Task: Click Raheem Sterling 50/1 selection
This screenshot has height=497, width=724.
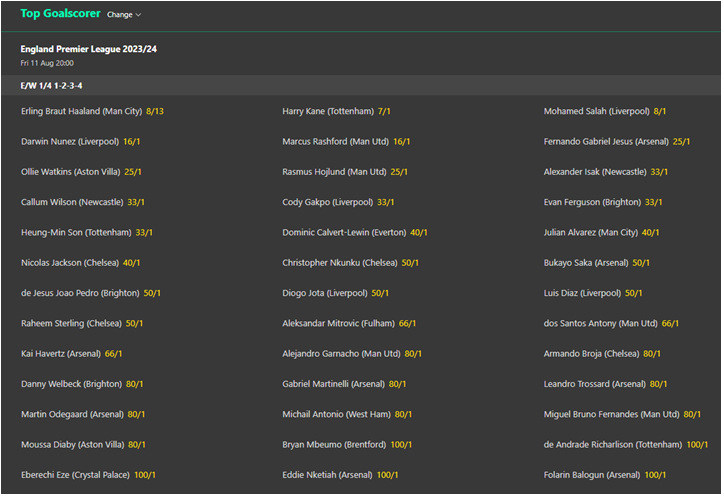Action: click(x=82, y=323)
